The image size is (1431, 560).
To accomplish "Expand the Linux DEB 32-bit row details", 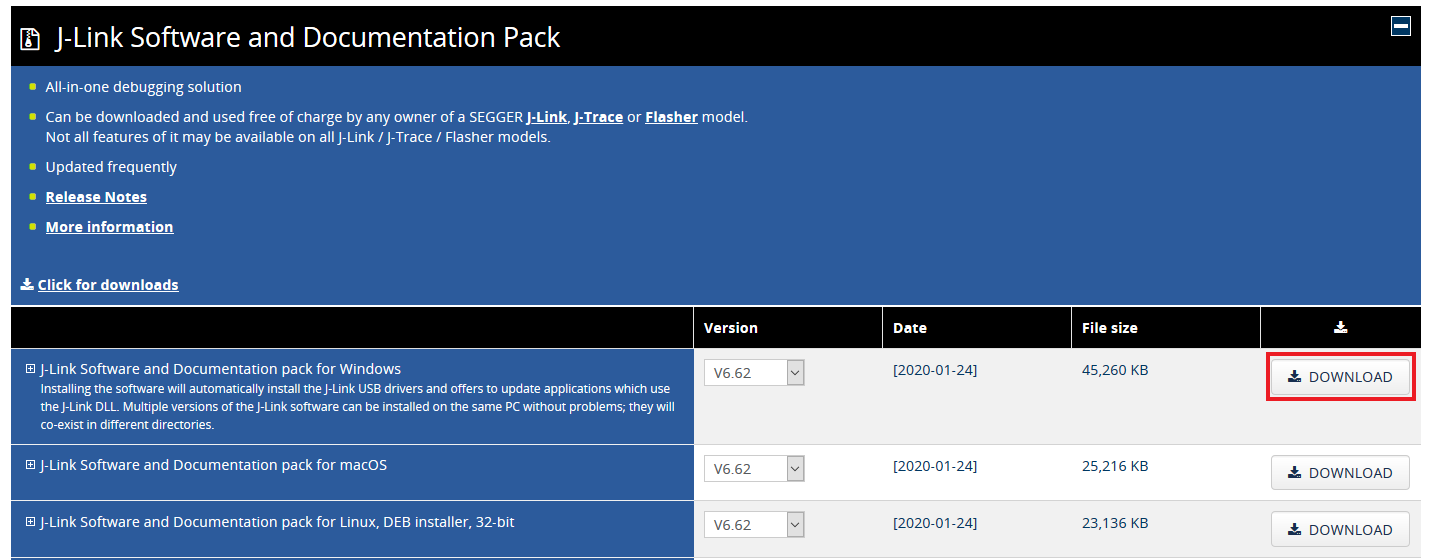I will coord(30,522).
